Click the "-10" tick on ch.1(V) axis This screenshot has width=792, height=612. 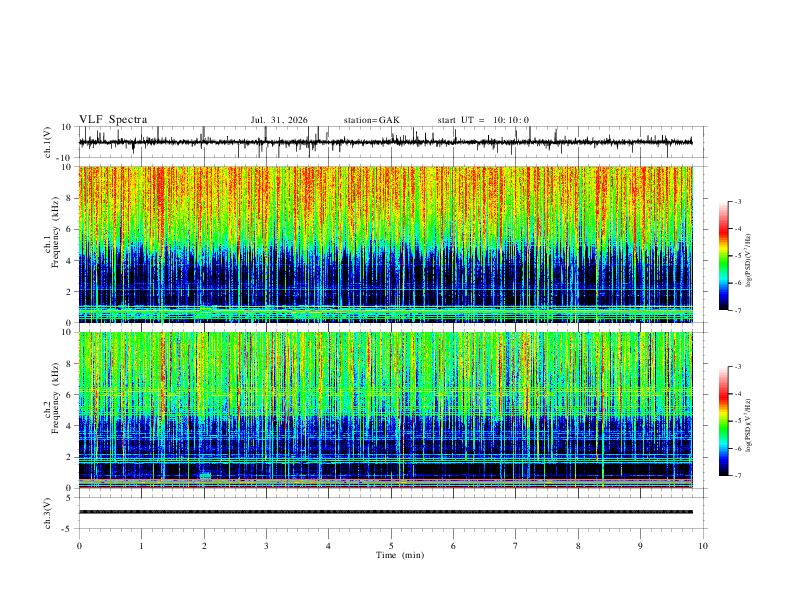[66, 158]
